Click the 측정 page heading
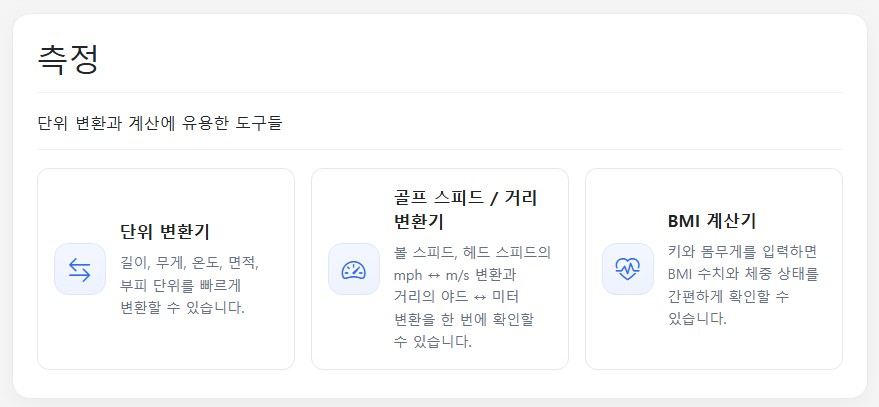Screen dimensions: 879x407 (x=68, y=59)
